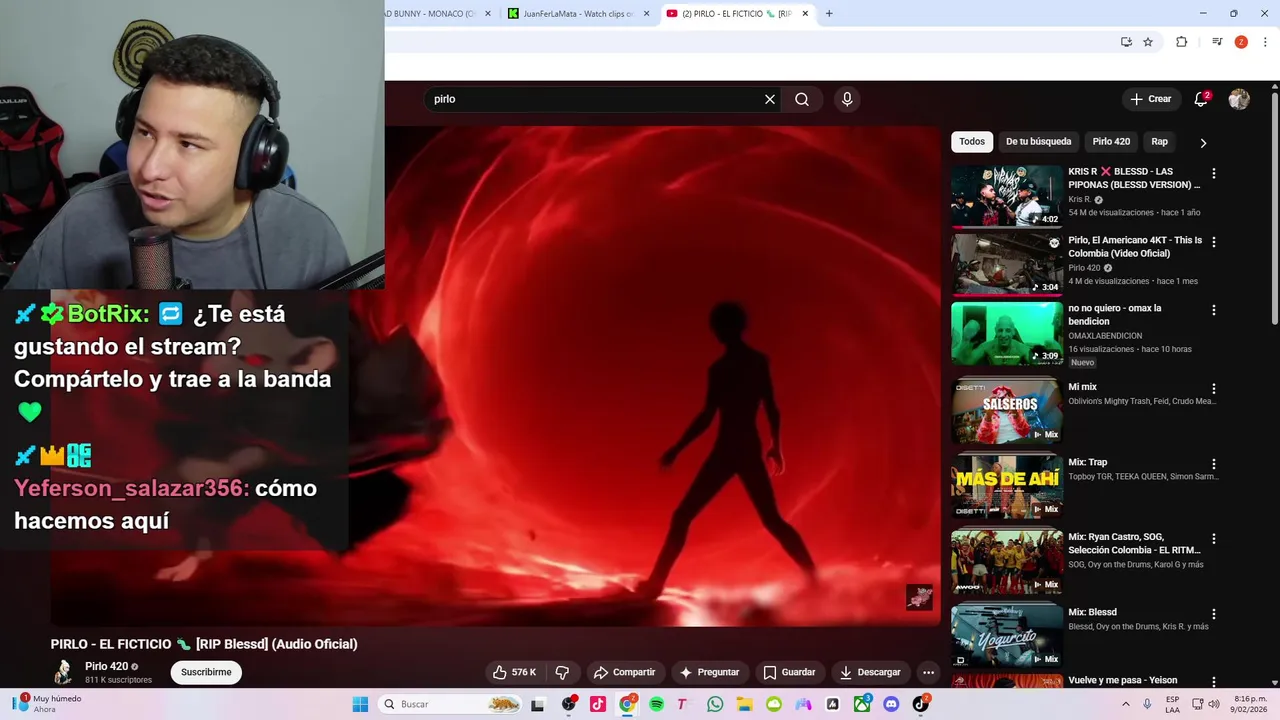This screenshot has width=1280, height=720.
Task: Open KRIS R BLESSD Las Piponas thumbnail
Action: point(1007,196)
